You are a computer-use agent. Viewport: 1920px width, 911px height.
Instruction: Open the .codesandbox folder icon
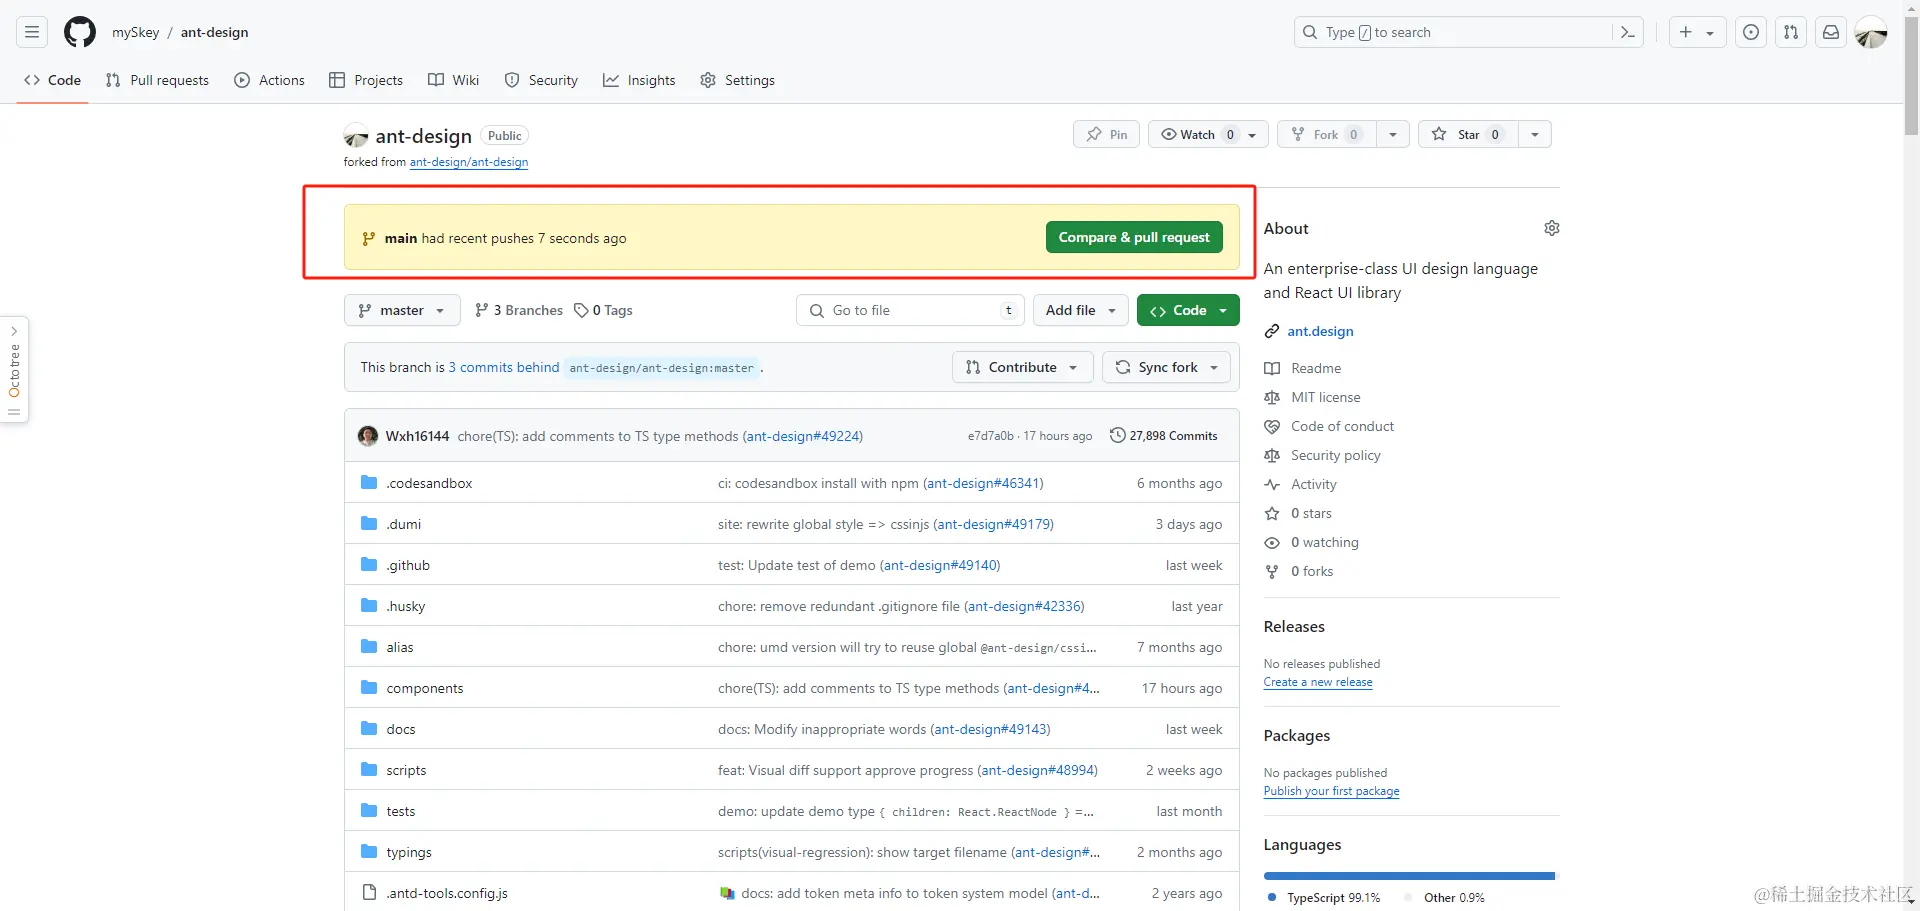pos(369,483)
